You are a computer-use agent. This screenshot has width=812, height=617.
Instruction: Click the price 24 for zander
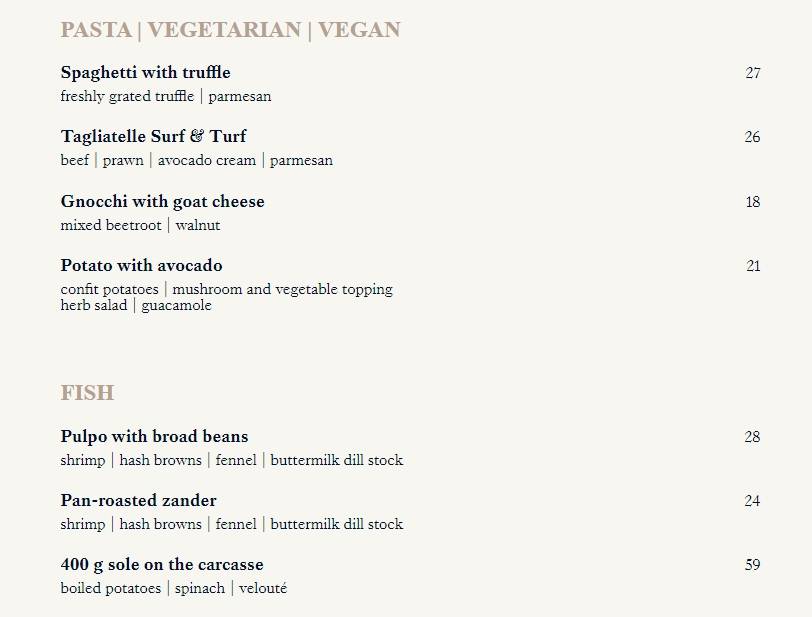(x=752, y=501)
